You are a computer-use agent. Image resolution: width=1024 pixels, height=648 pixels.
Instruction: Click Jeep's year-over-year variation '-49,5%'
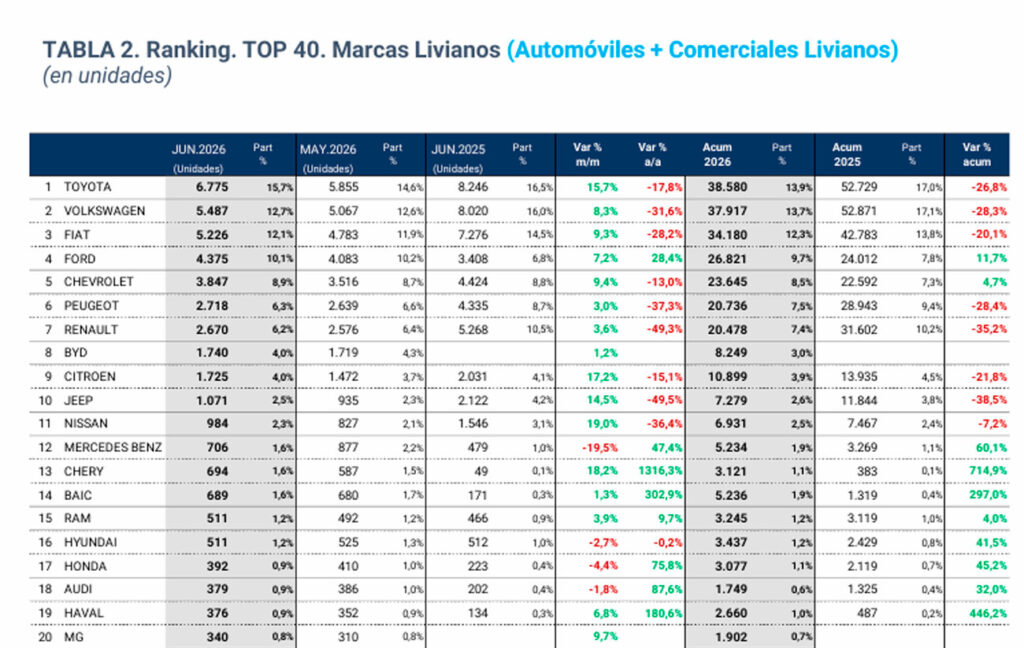pos(665,400)
